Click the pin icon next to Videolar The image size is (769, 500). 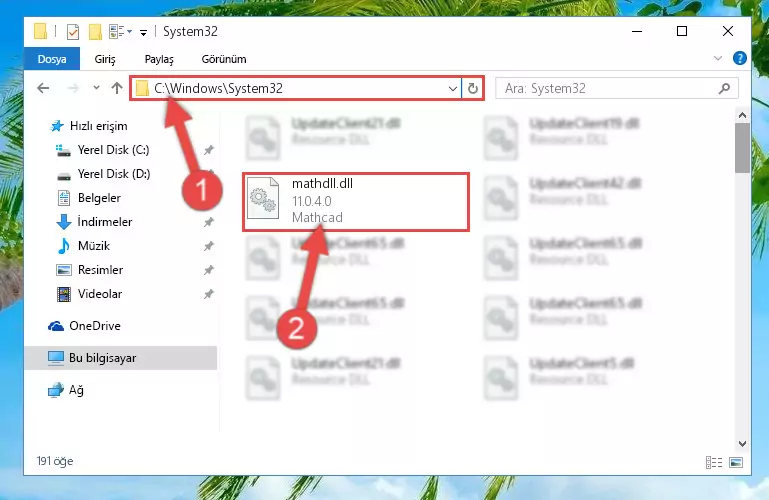(x=209, y=294)
